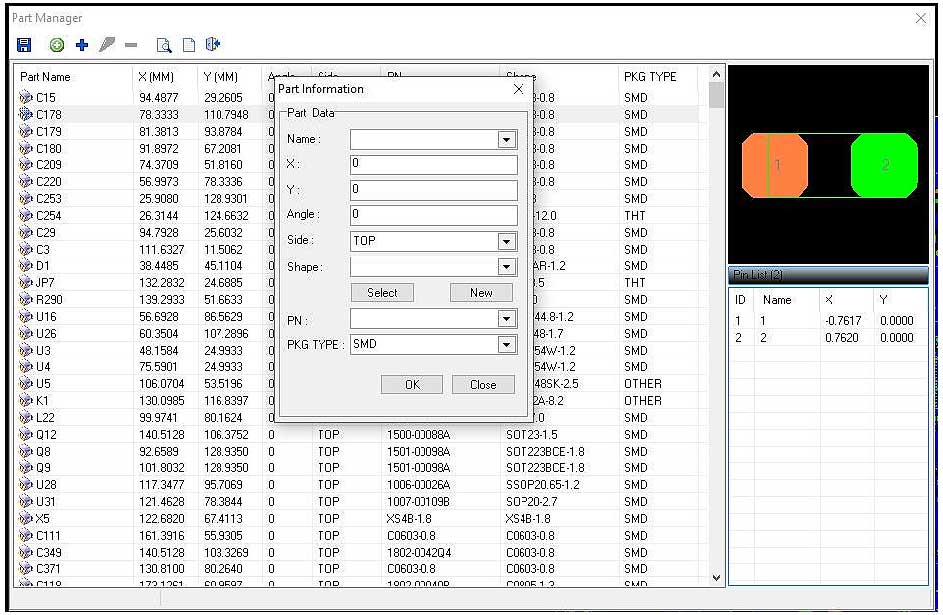This screenshot has width=943, height=615.
Task: Click the orange pad 1 in preview
Action: click(x=774, y=165)
